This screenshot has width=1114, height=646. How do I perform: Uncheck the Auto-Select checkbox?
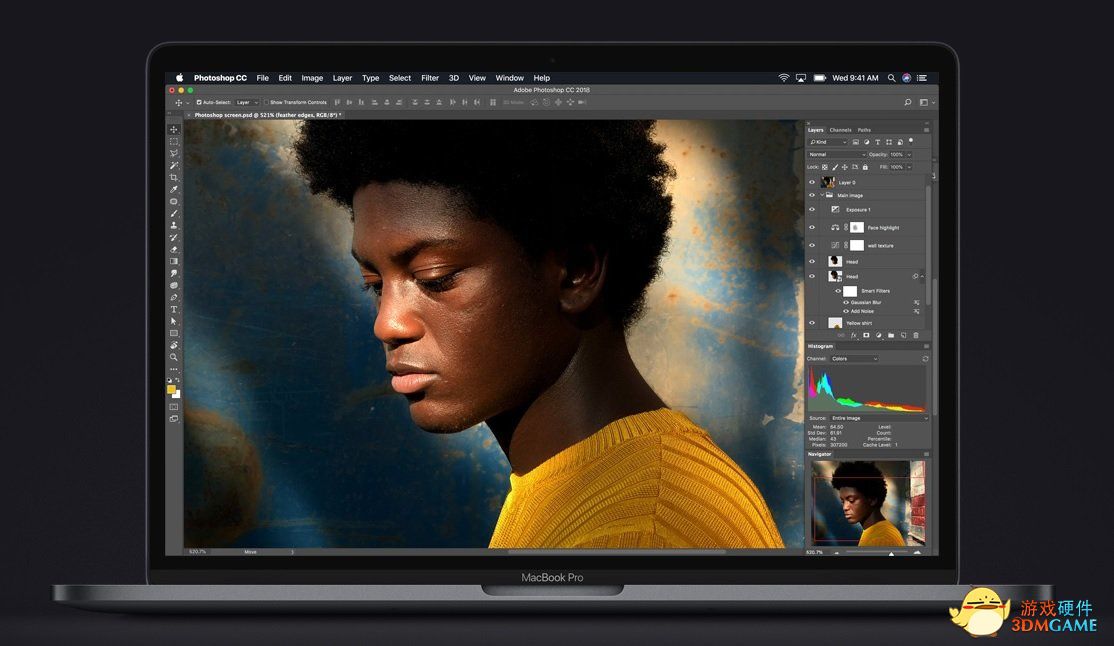(x=199, y=102)
